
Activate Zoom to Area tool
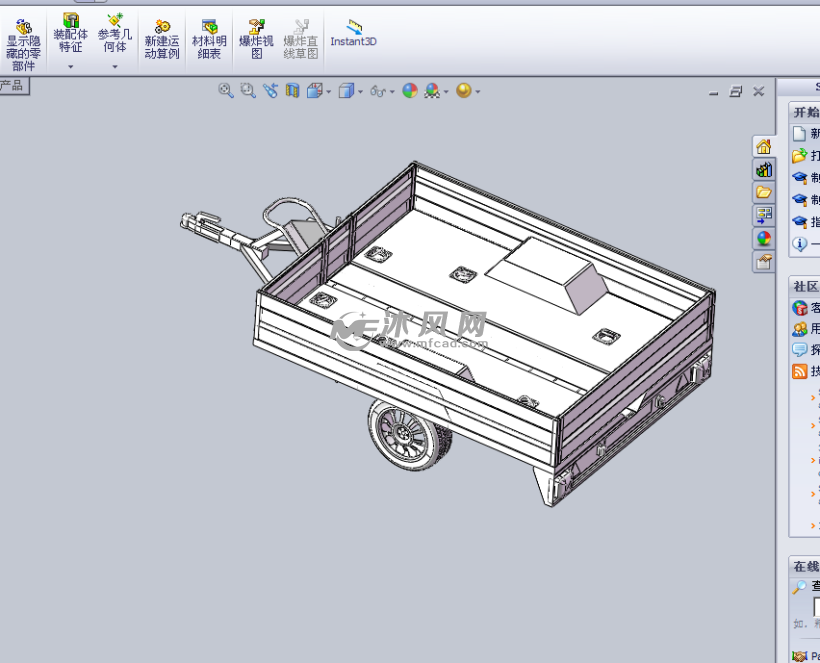click(248, 91)
